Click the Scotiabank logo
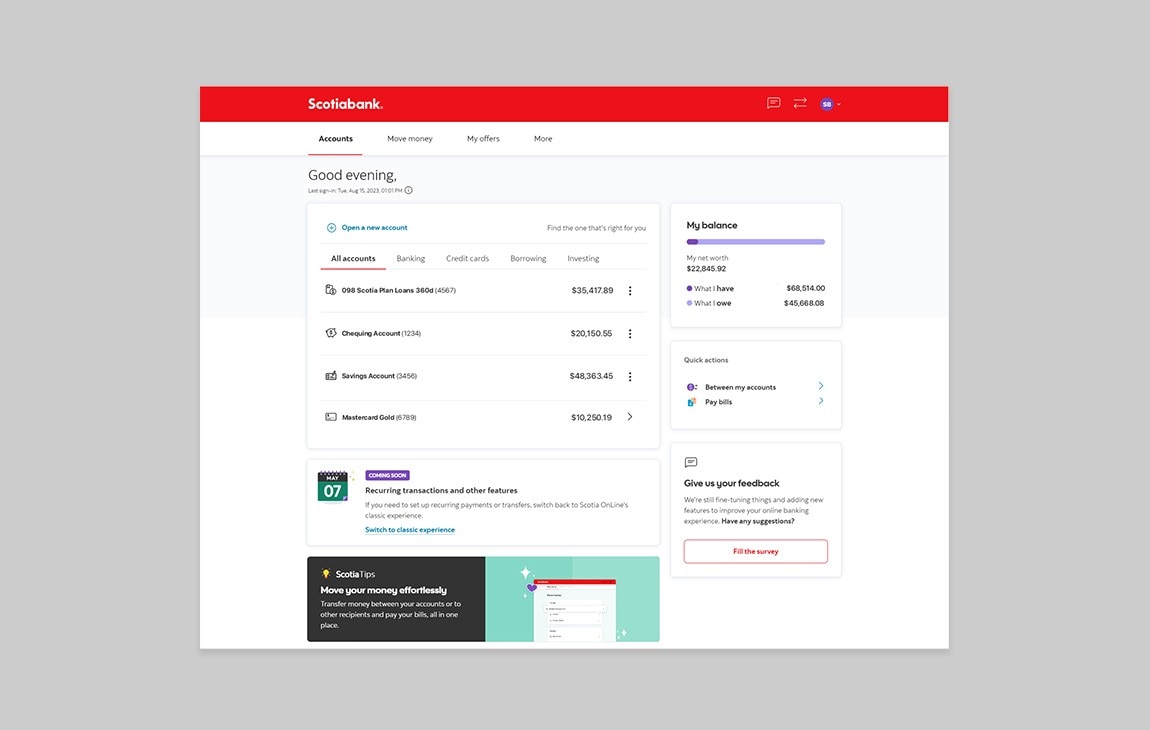 pyautogui.click(x=345, y=104)
